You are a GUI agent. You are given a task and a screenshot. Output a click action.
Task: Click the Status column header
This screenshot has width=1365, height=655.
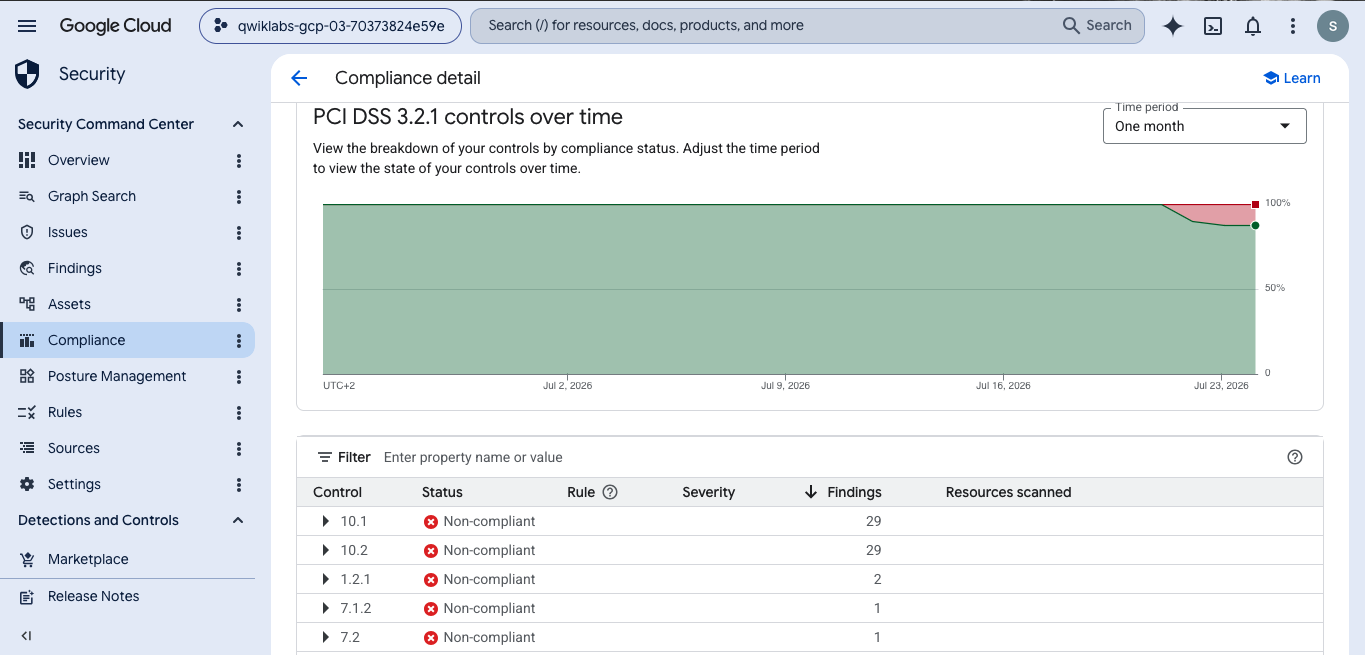(442, 492)
